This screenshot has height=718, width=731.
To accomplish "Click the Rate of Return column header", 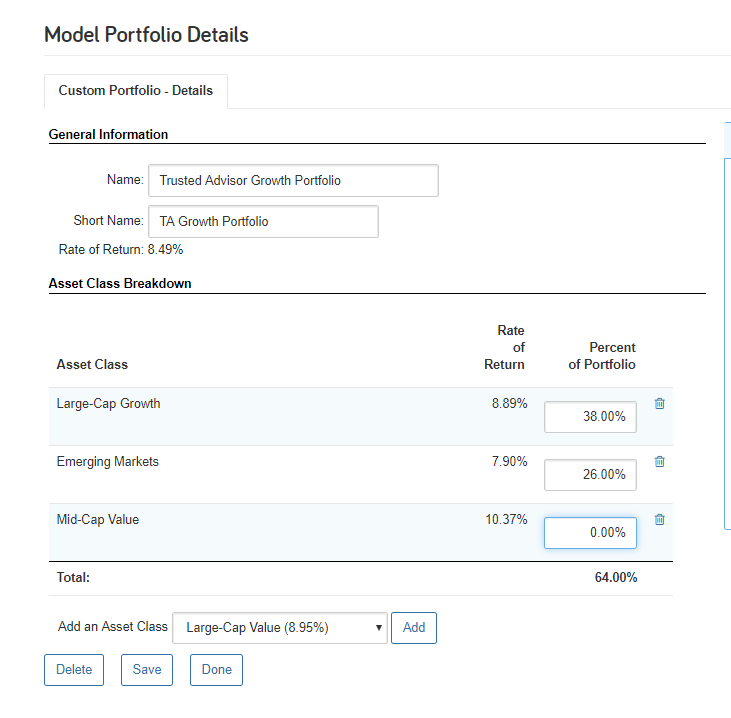I will coord(504,348).
